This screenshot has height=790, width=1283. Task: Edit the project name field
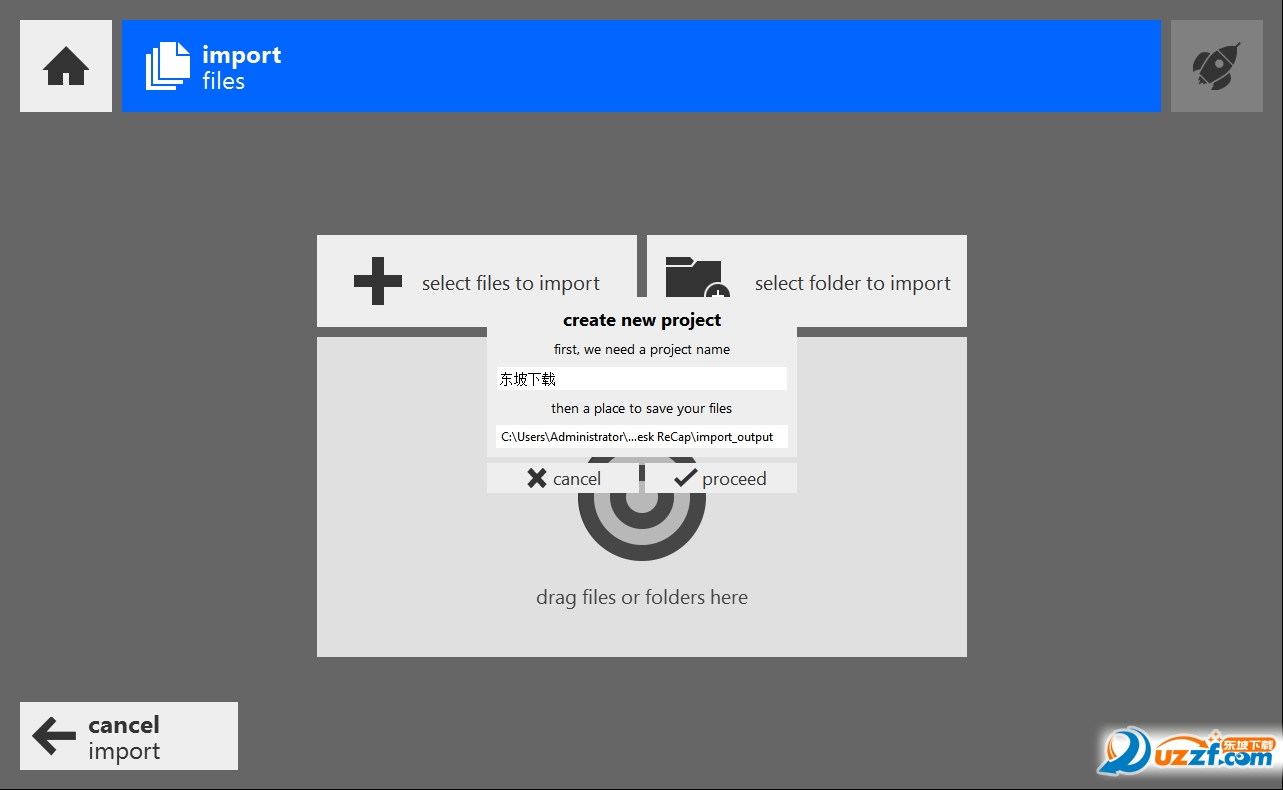click(641, 379)
